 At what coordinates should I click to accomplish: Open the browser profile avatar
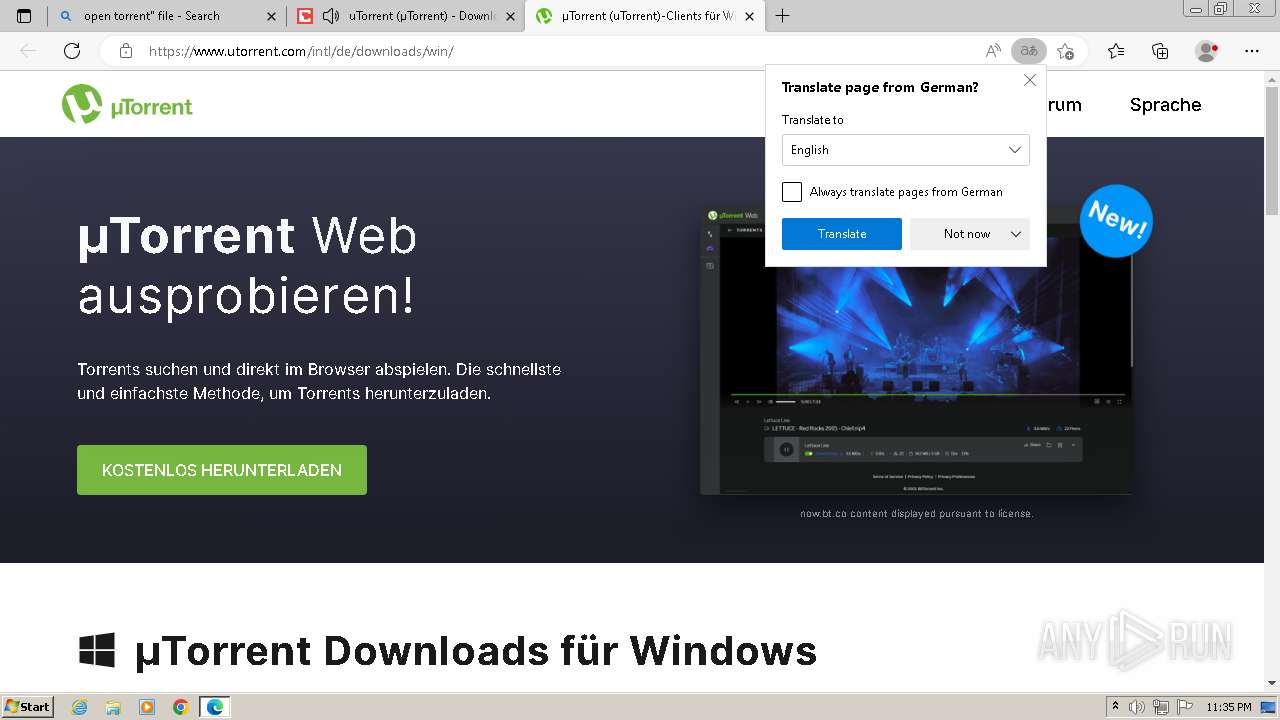pos(1207,51)
